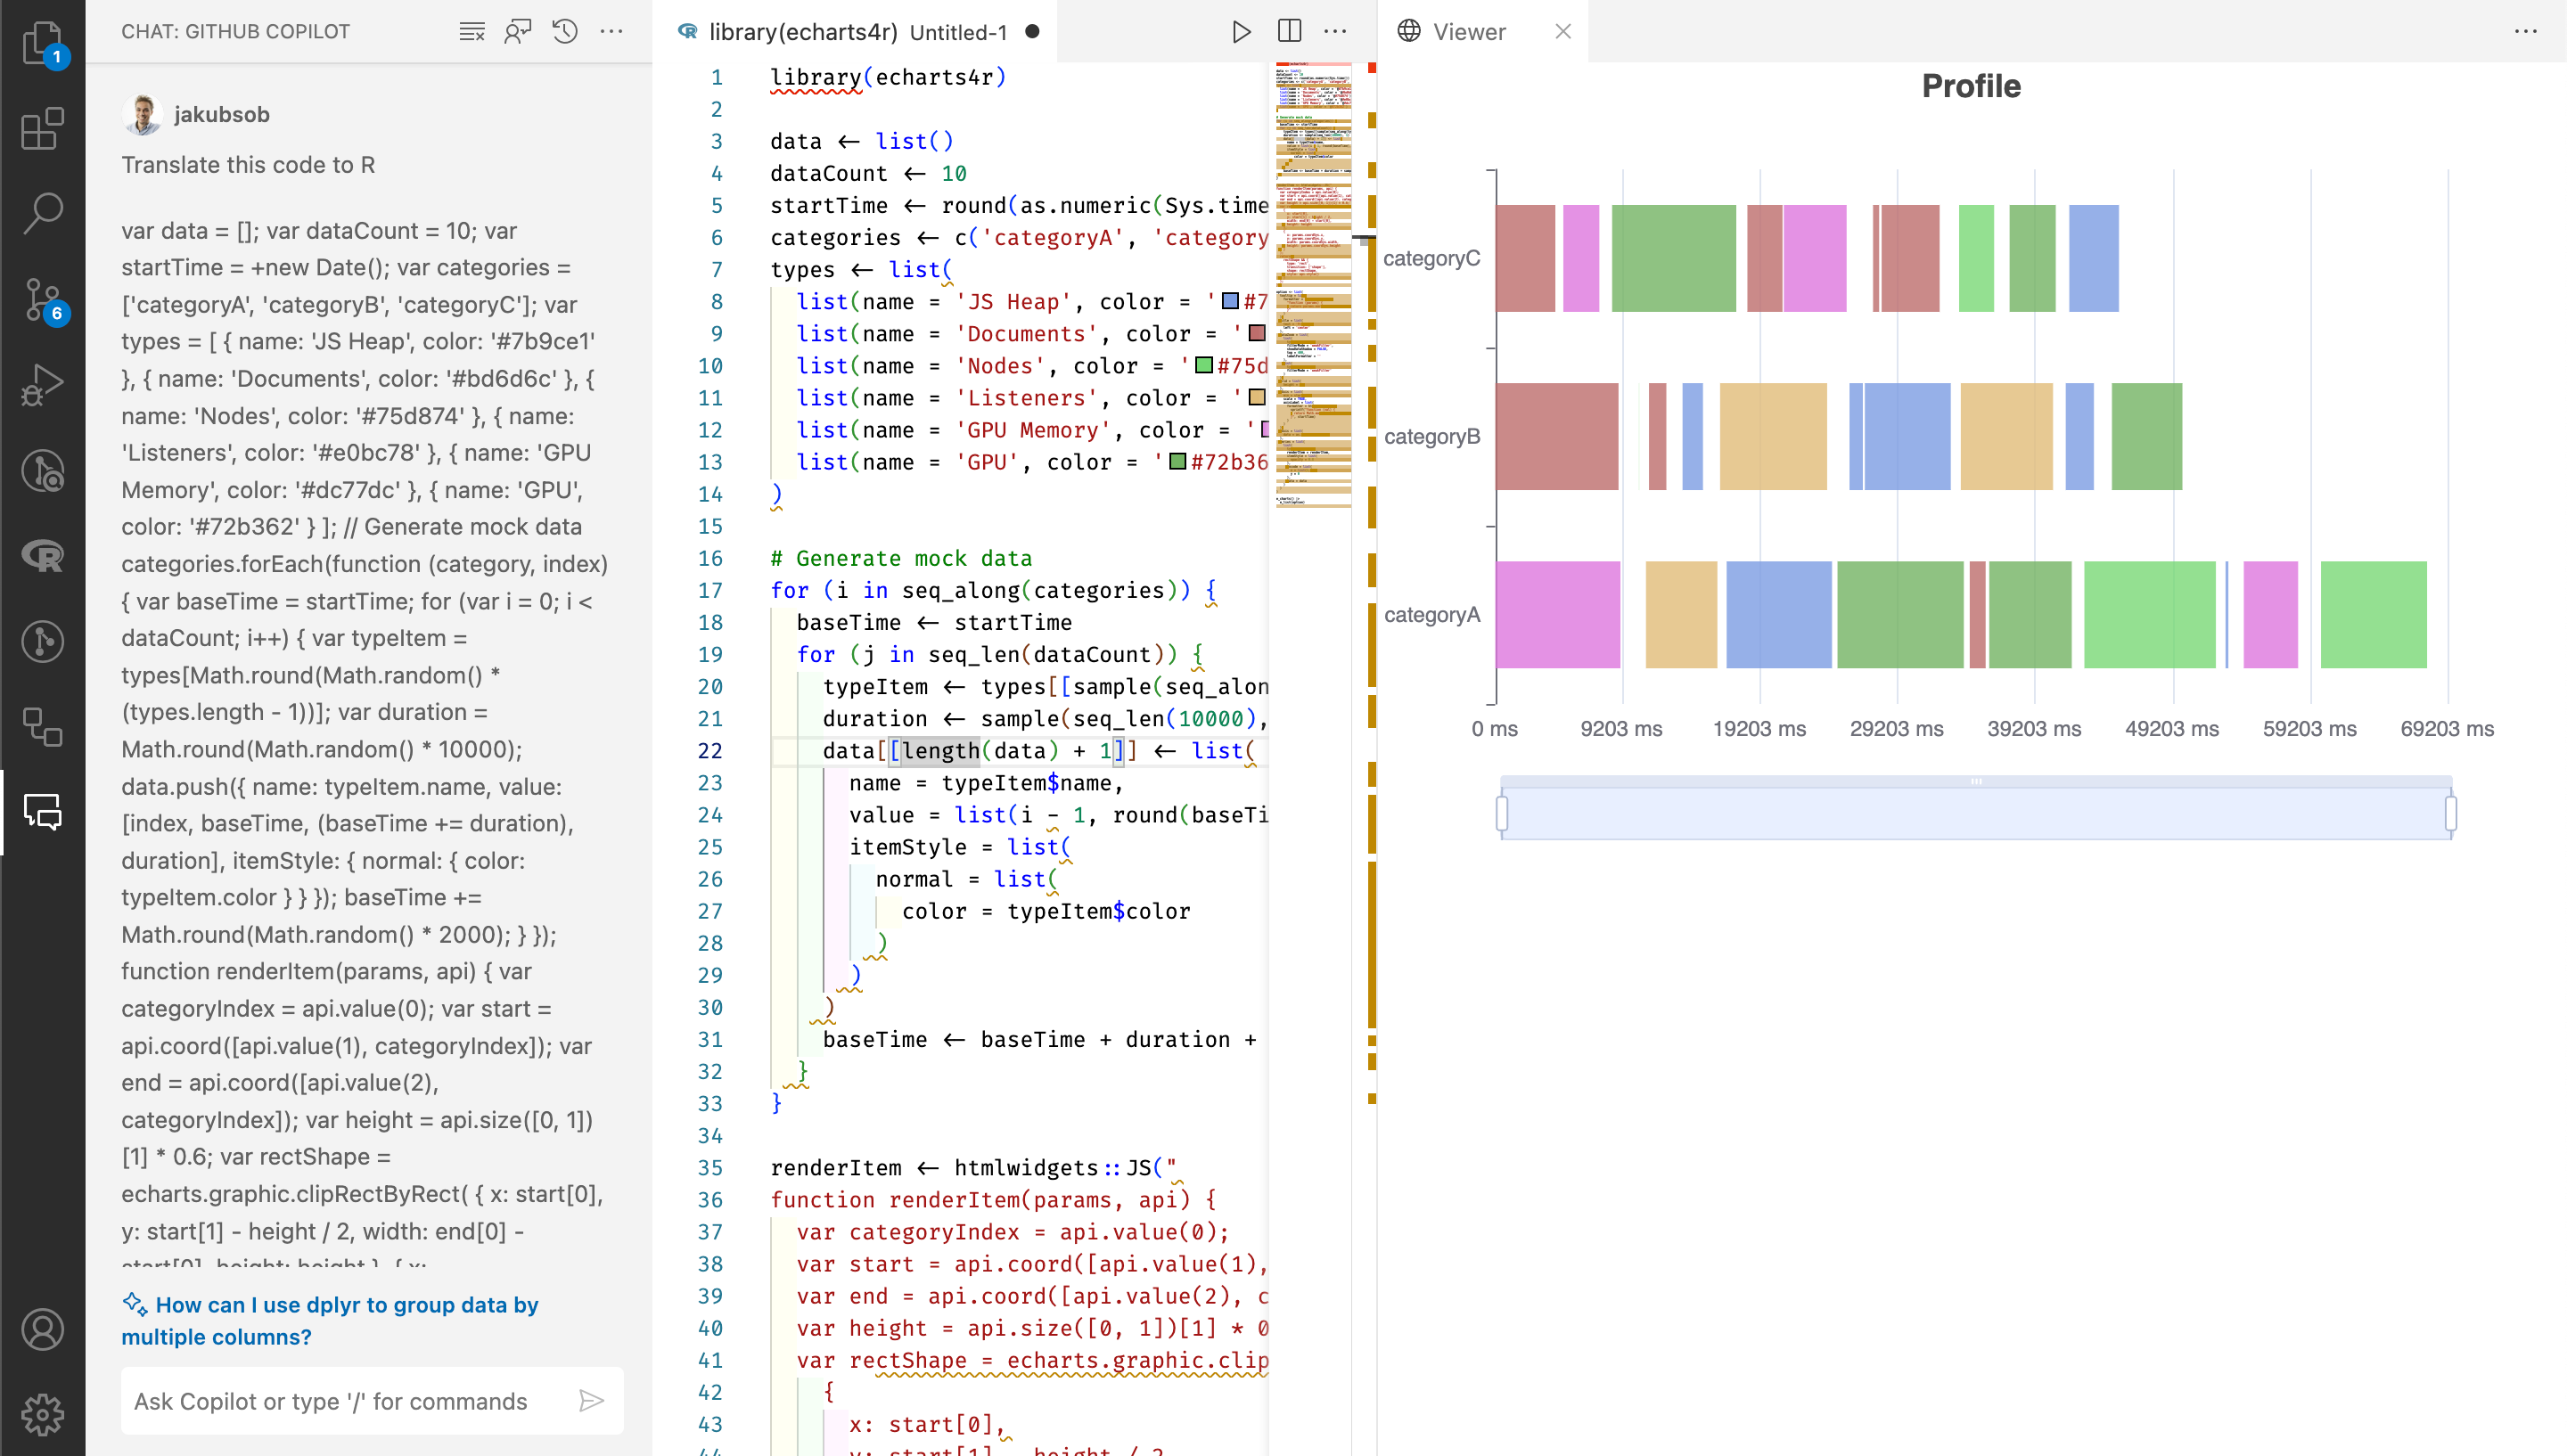This screenshot has height=1456, width=2567.
Task: Split the editor to the right
Action: point(1290,32)
